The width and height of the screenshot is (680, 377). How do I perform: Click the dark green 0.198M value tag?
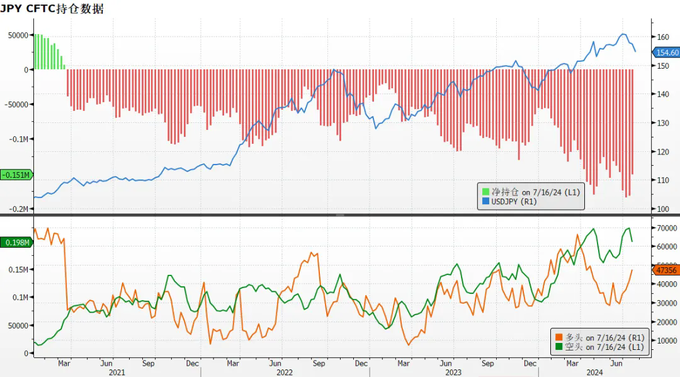pos(16,242)
